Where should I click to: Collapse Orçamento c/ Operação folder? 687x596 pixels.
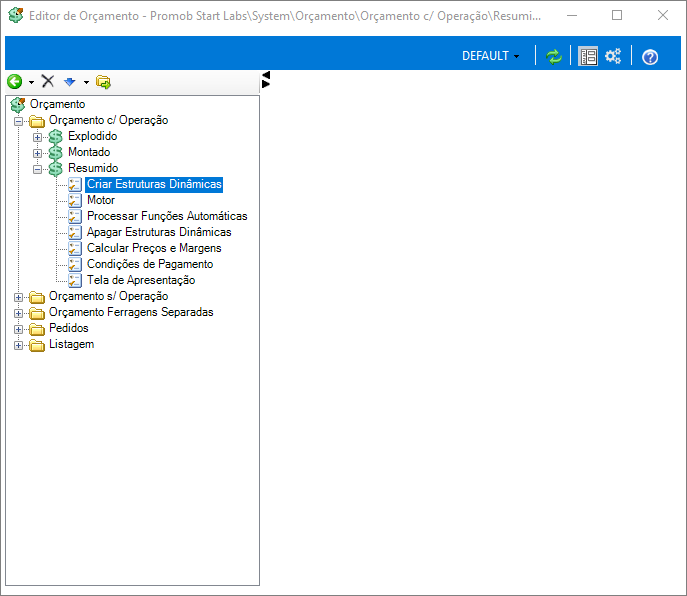coord(18,121)
